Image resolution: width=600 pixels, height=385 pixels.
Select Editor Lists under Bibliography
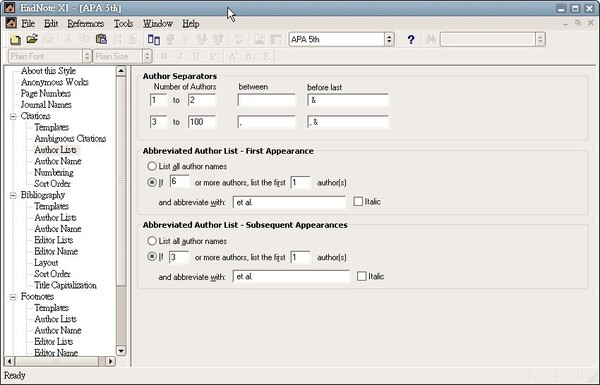click(x=54, y=240)
